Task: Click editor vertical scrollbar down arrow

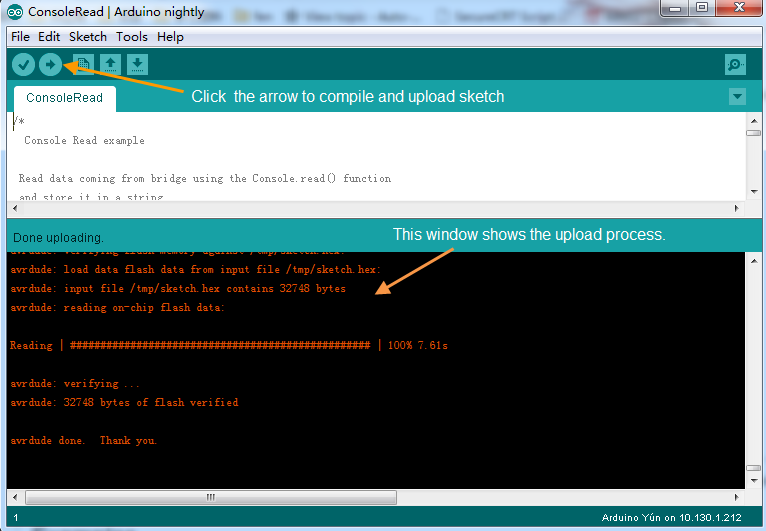Action: point(754,192)
